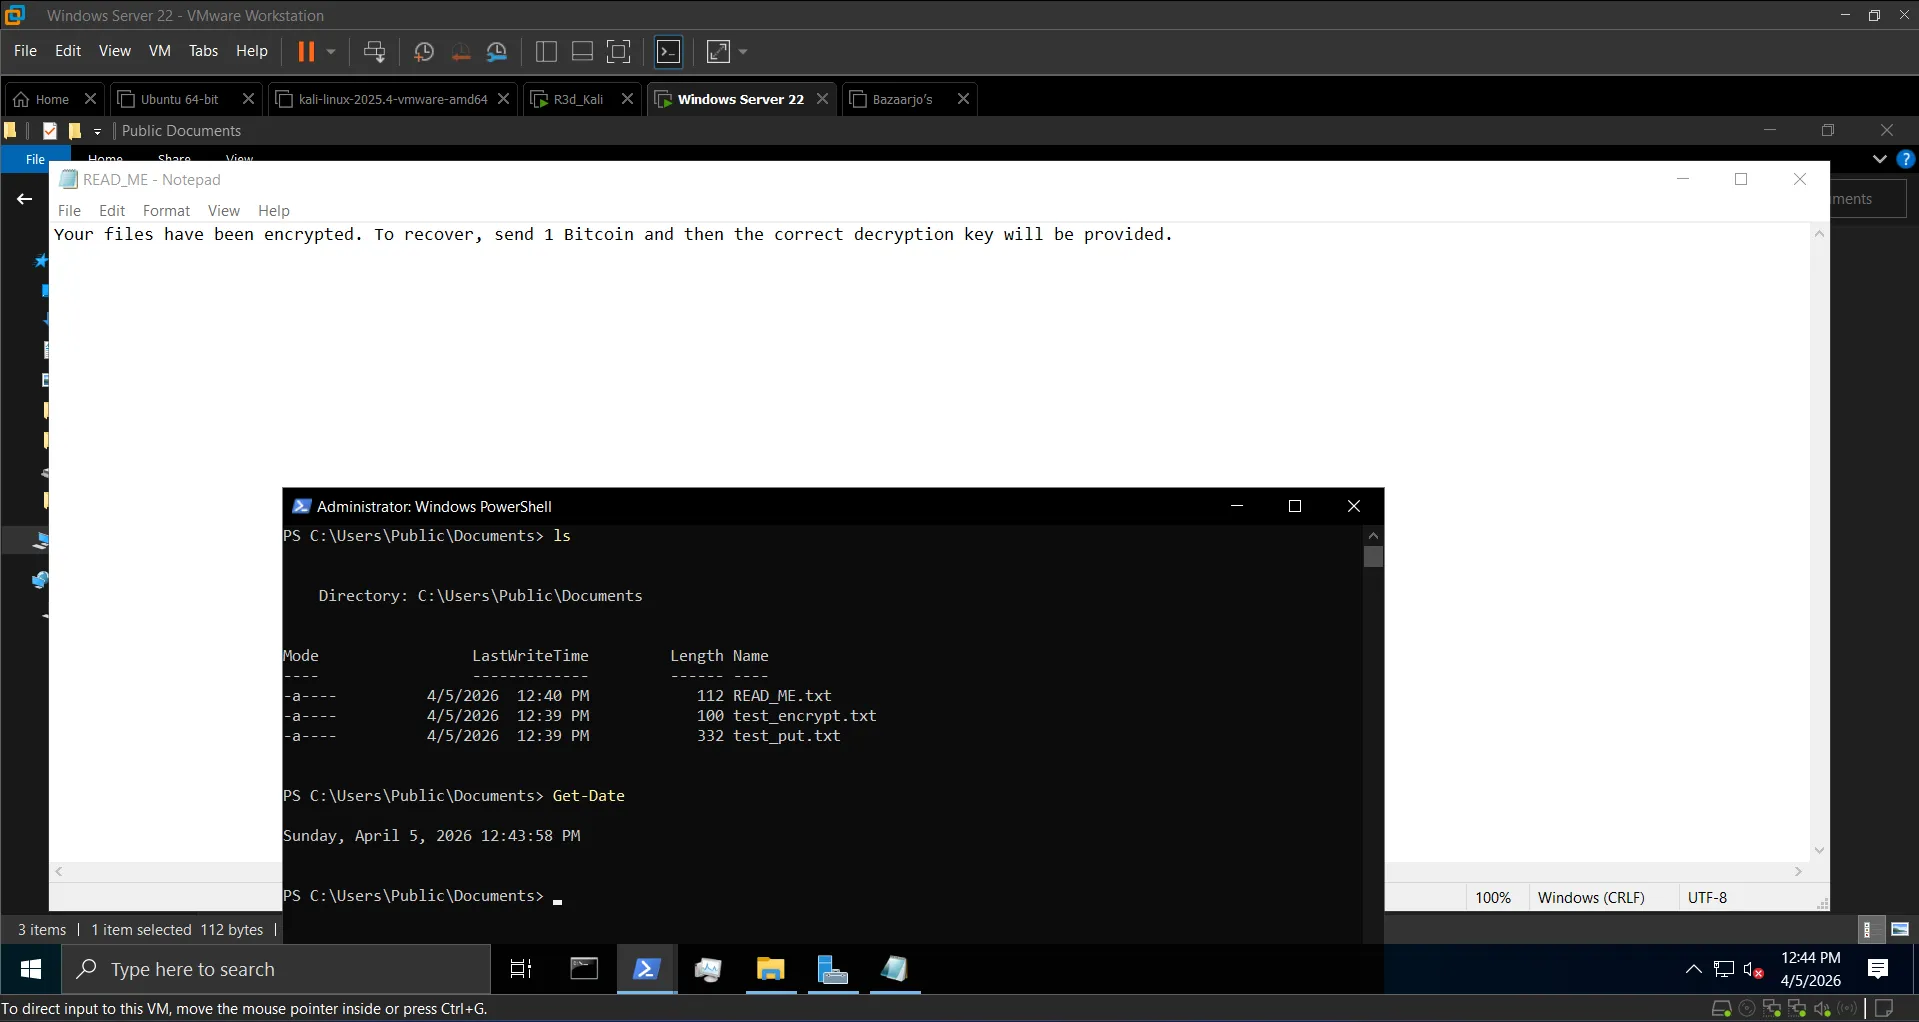Select the PowerShell taskbar icon

tap(646, 969)
